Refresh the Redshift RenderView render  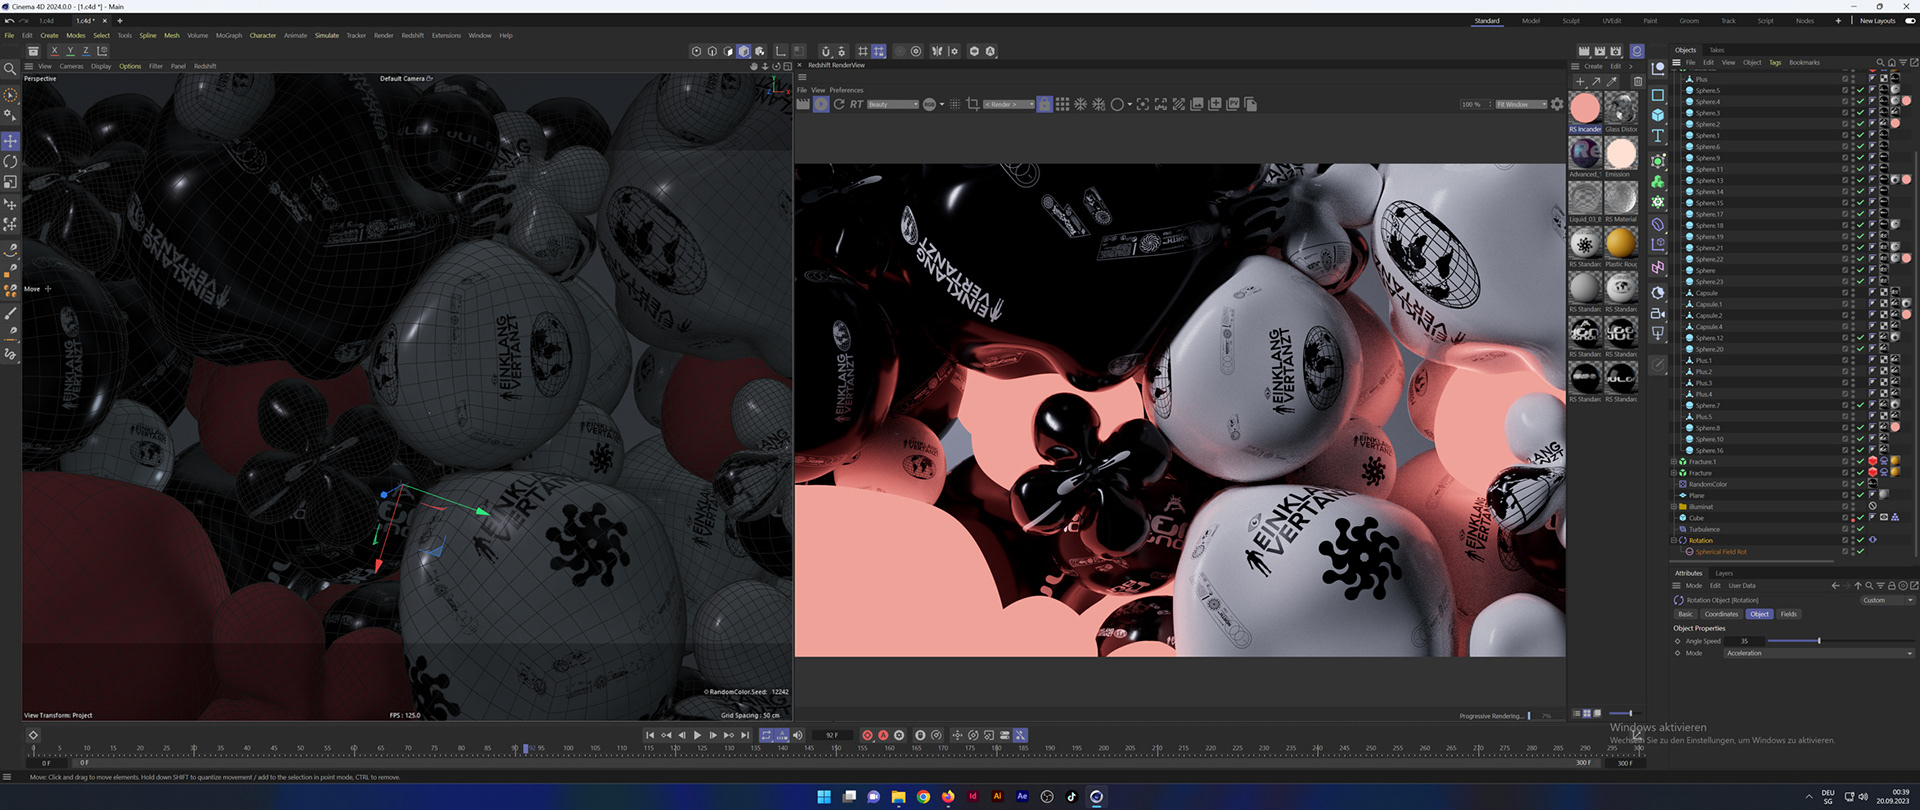tap(839, 104)
